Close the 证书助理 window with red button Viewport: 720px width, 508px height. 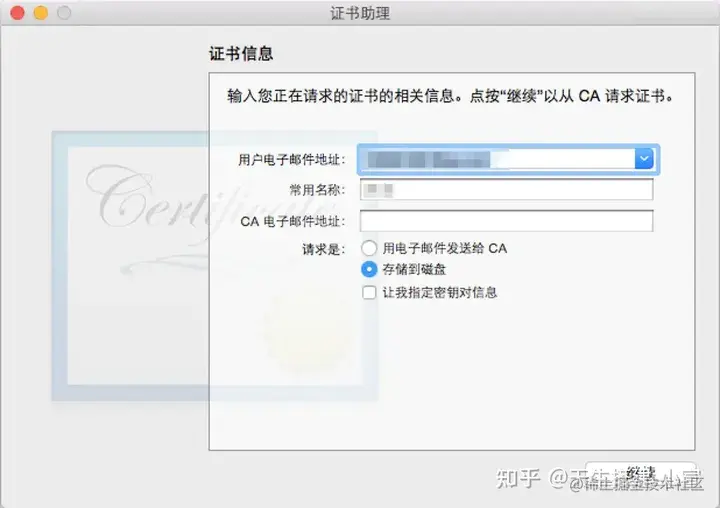pyautogui.click(x=17, y=13)
